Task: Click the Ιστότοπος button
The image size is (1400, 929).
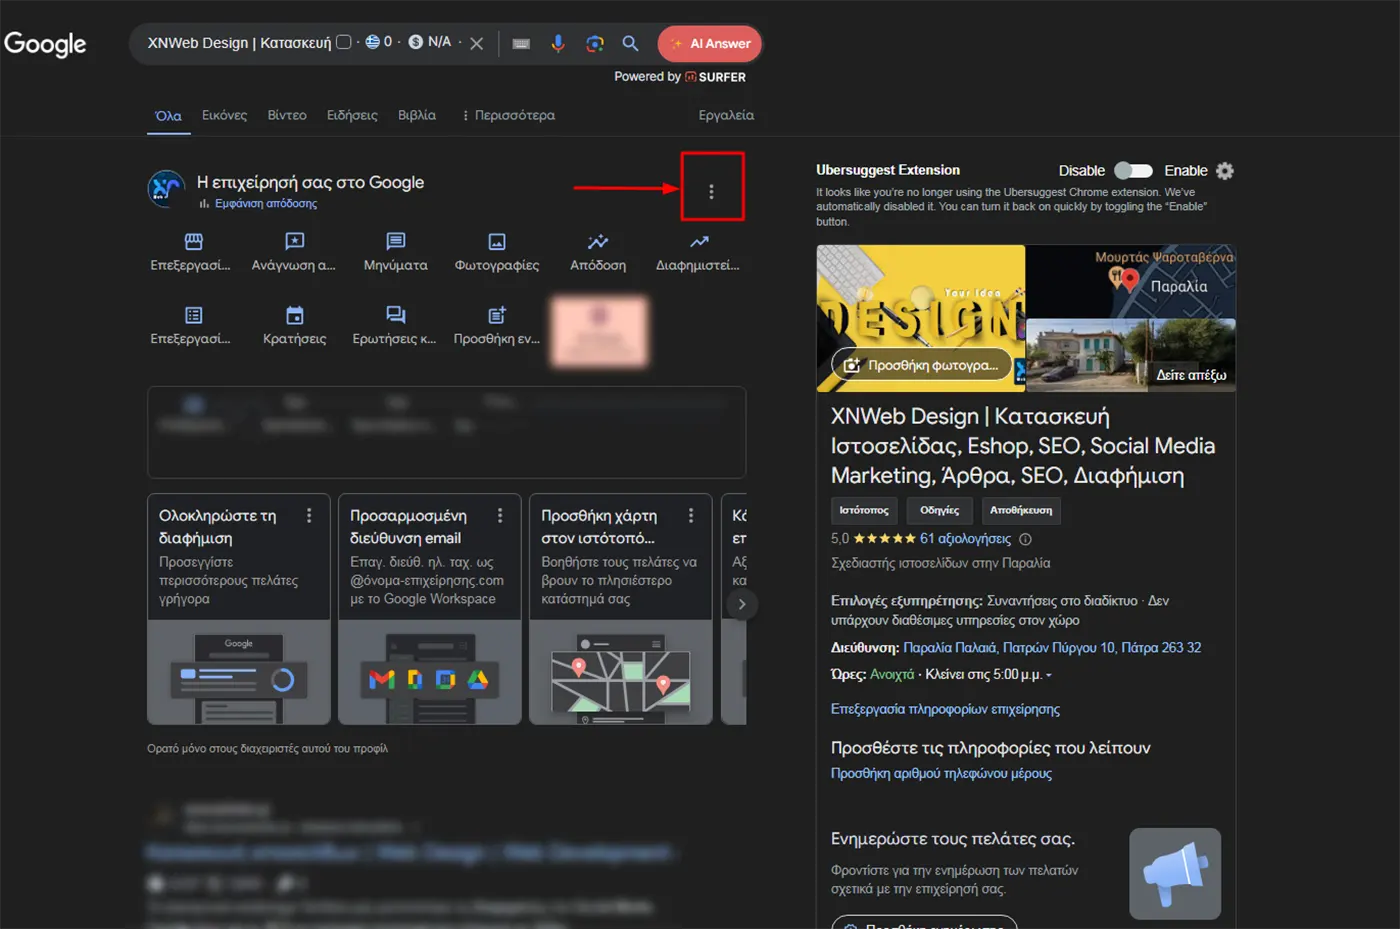Action: [864, 510]
